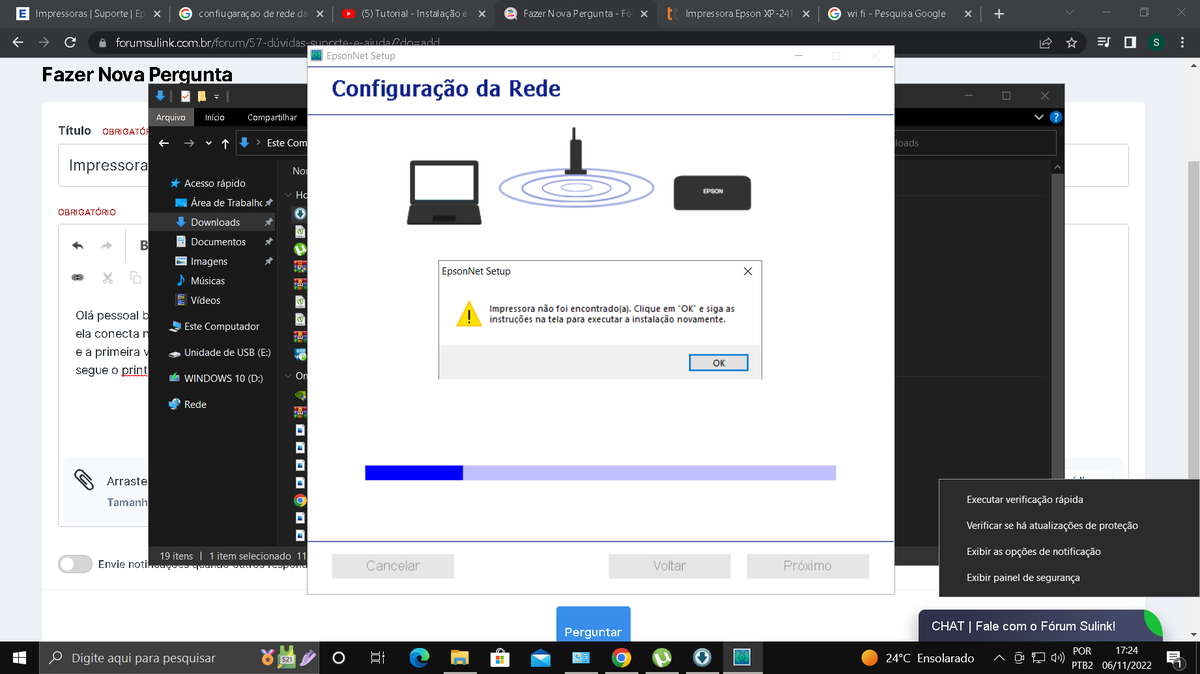1200x674 pixels.
Task: Go up one folder level in File Explorer
Action: [225, 143]
